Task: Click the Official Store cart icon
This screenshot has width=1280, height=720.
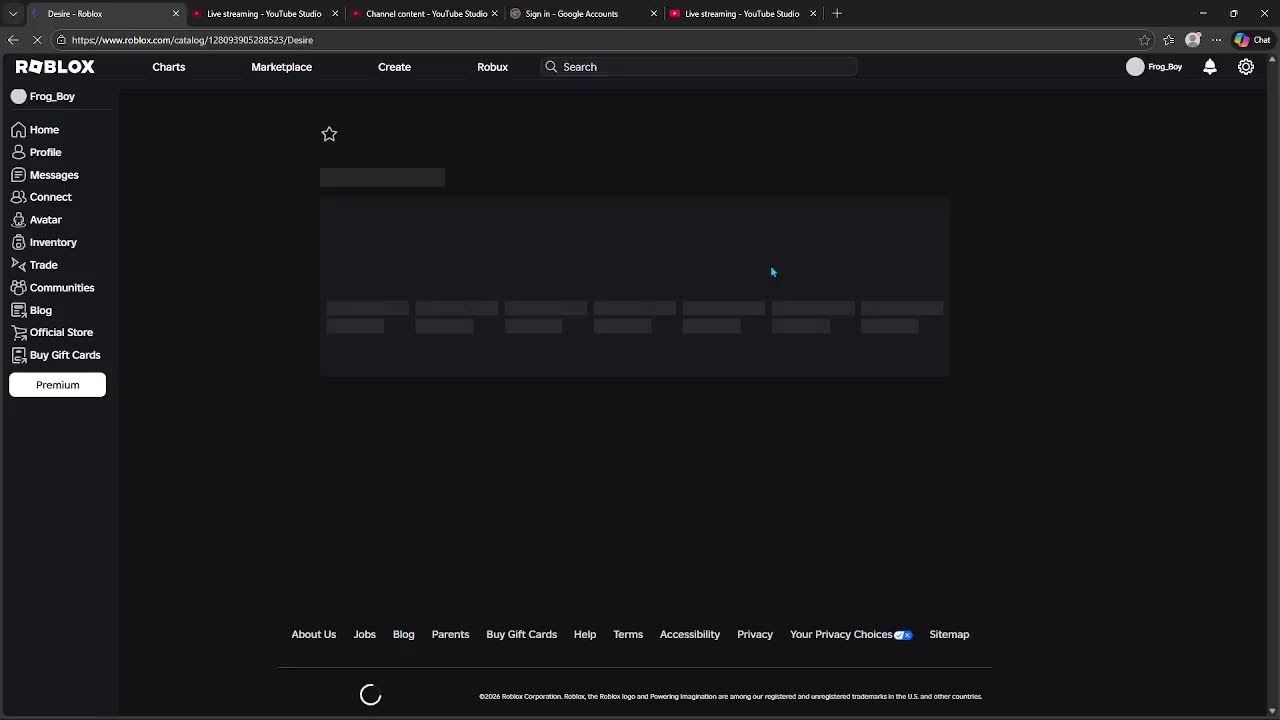Action: pyautogui.click(x=18, y=332)
